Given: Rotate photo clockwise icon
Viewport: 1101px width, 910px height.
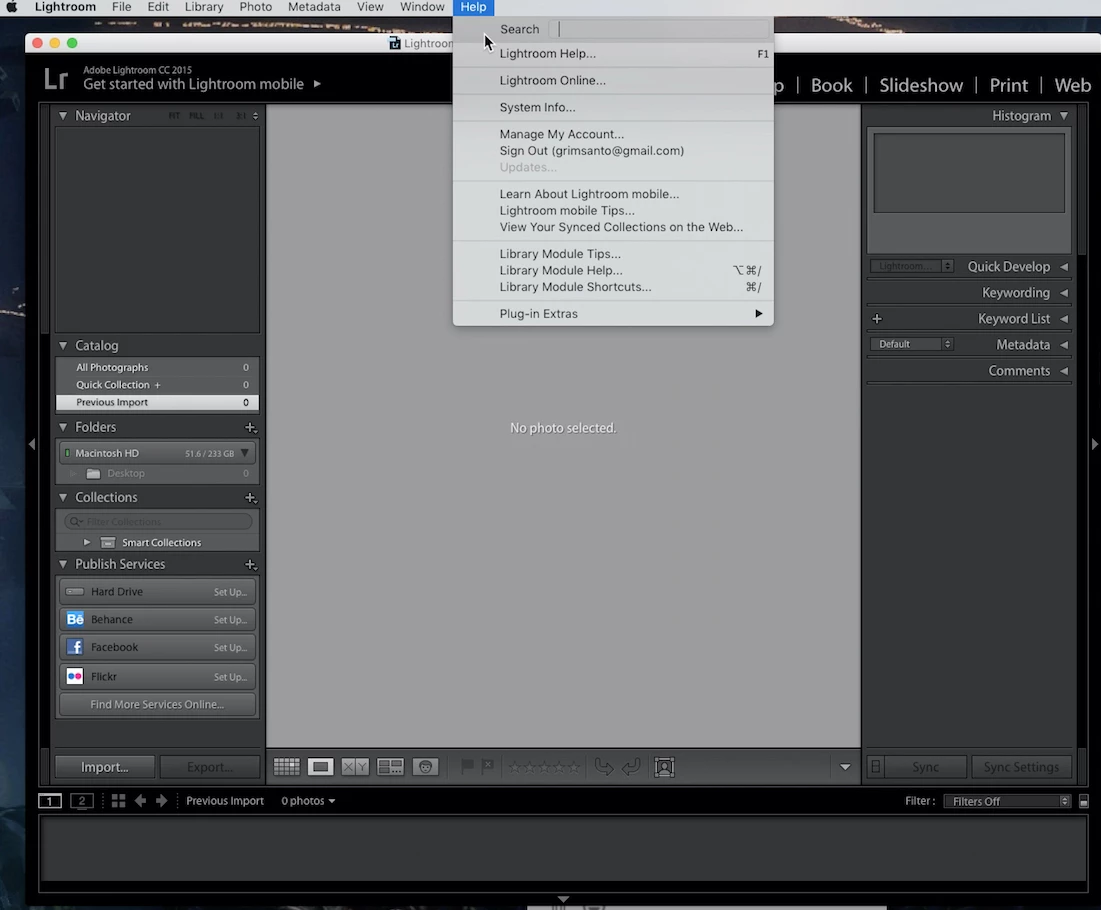Looking at the screenshot, I should point(631,767).
